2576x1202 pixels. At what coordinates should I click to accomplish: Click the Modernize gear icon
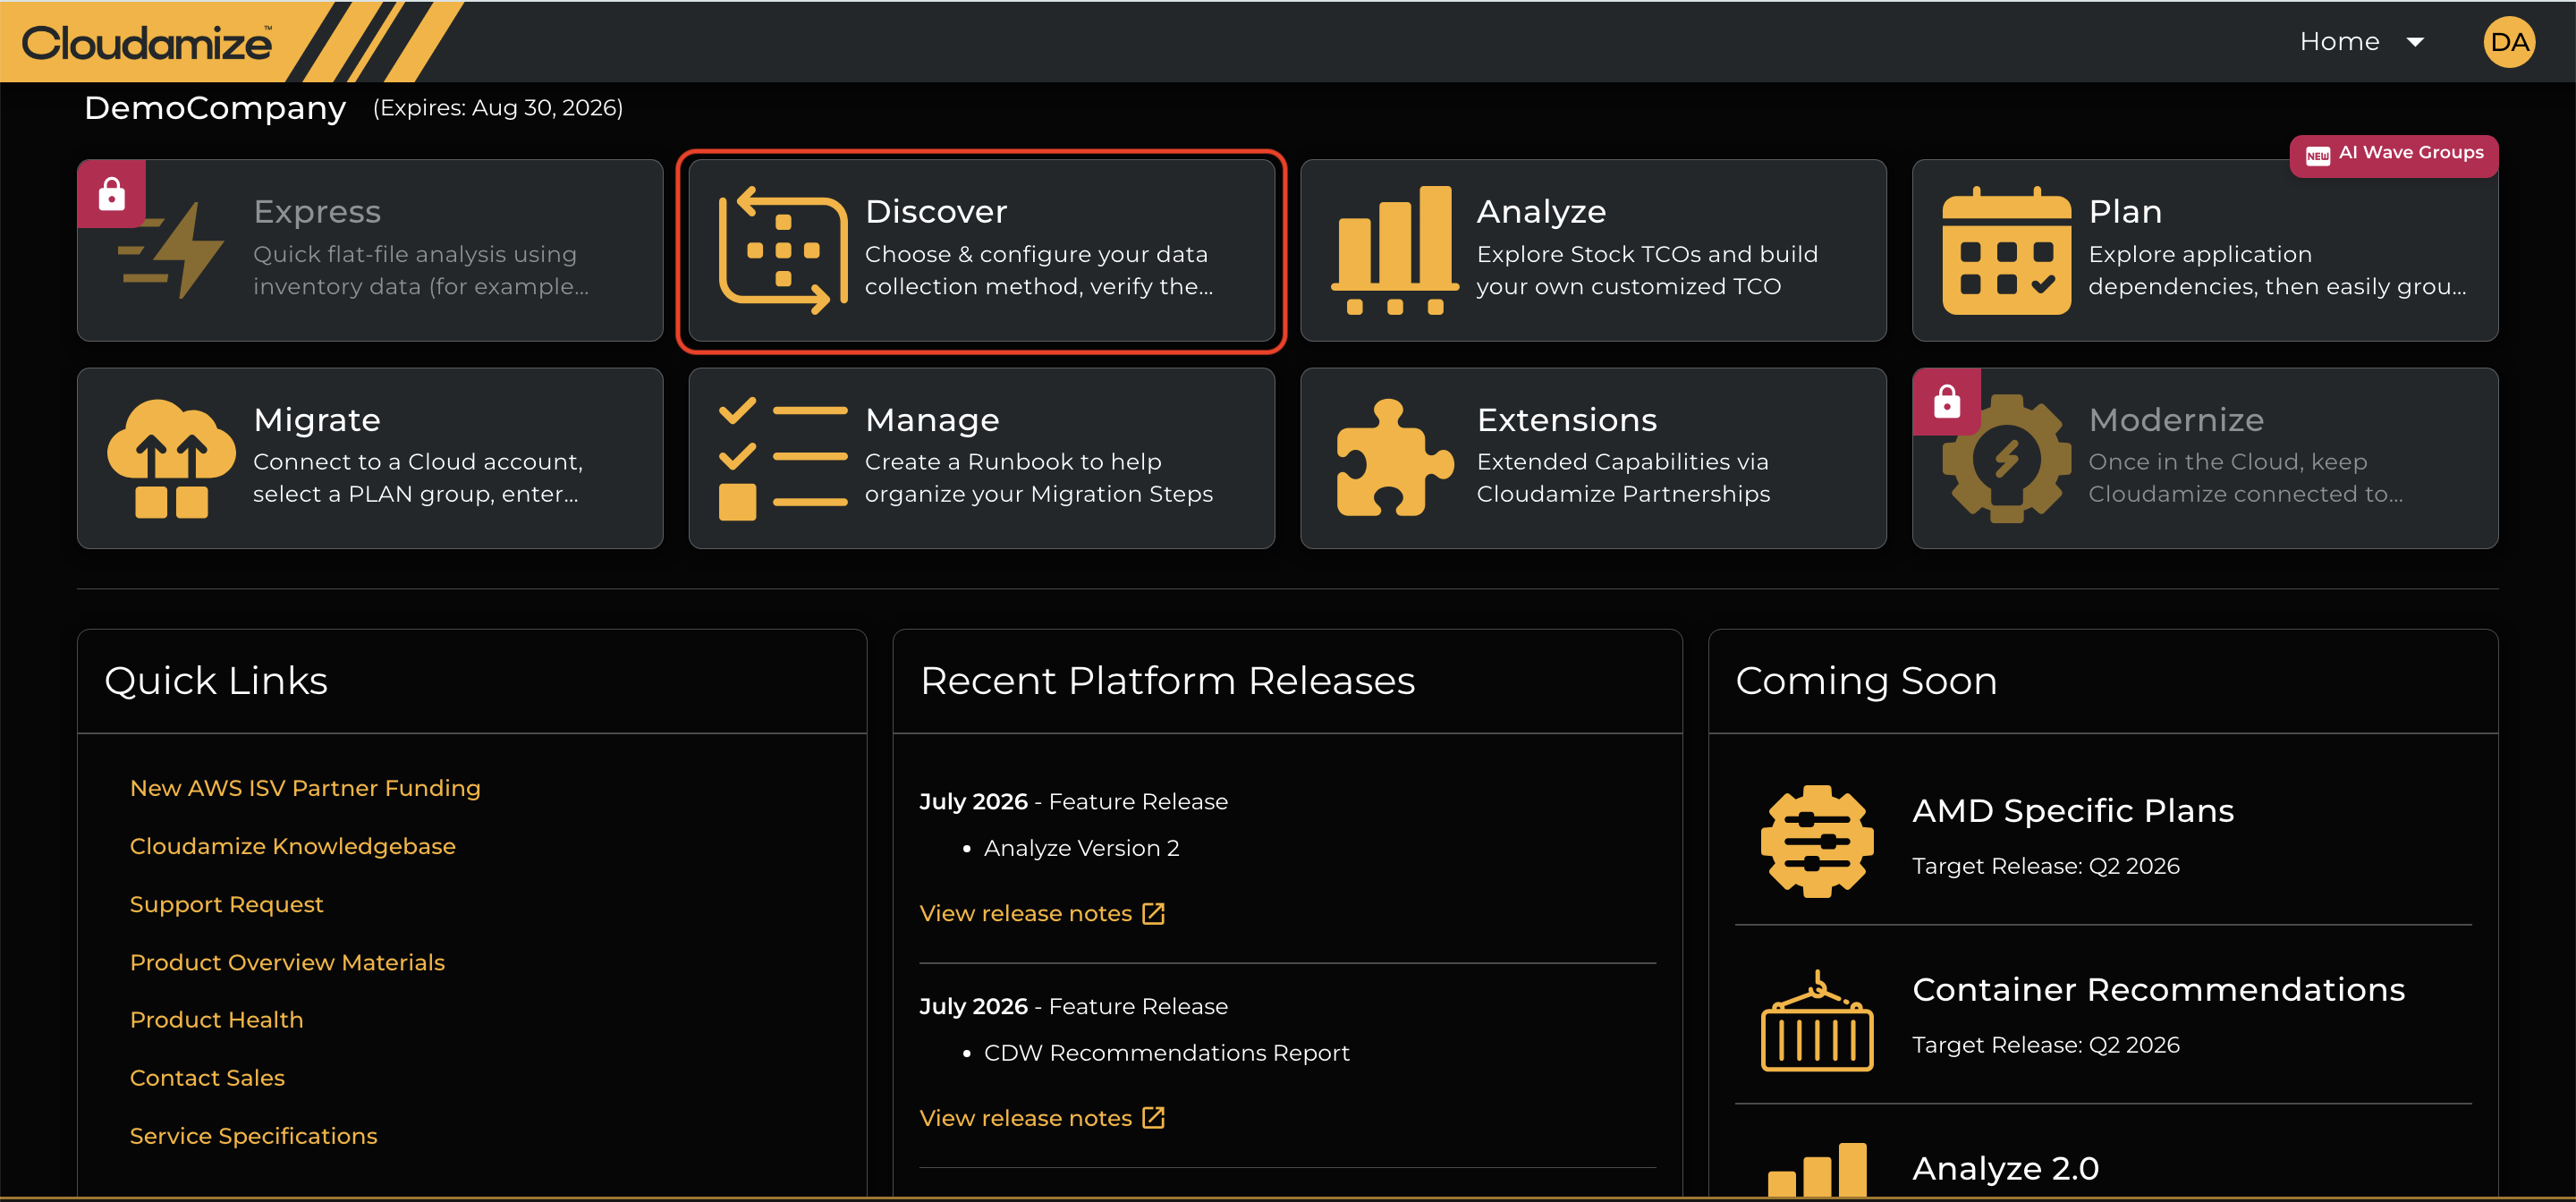click(2006, 459)
